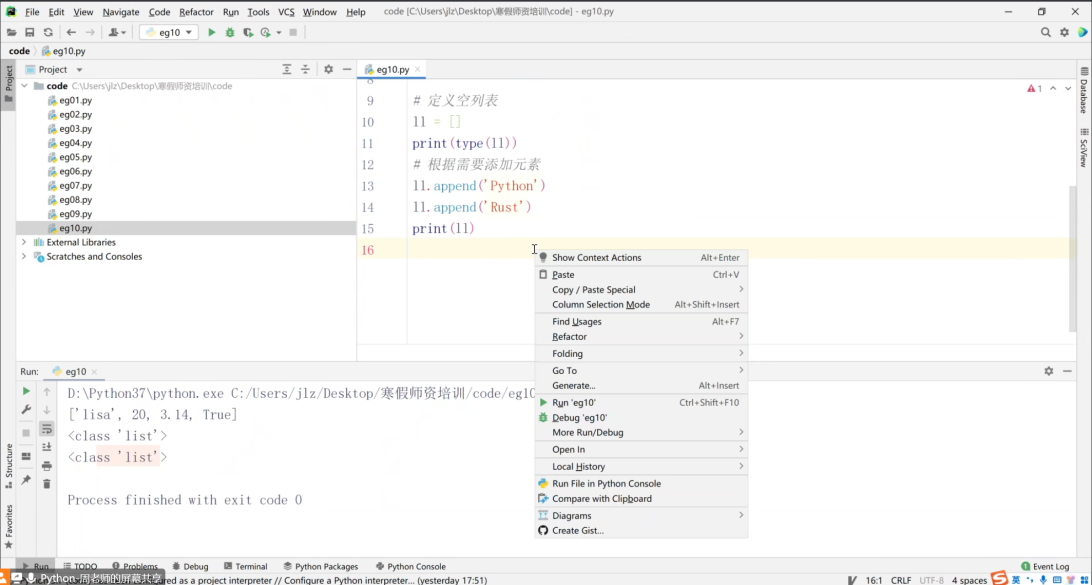This screenshot has height=585, width=1092.
Task: Click the Debug bug icon in main toolbar
Action: pyautogui.click(x=230, y=32)
